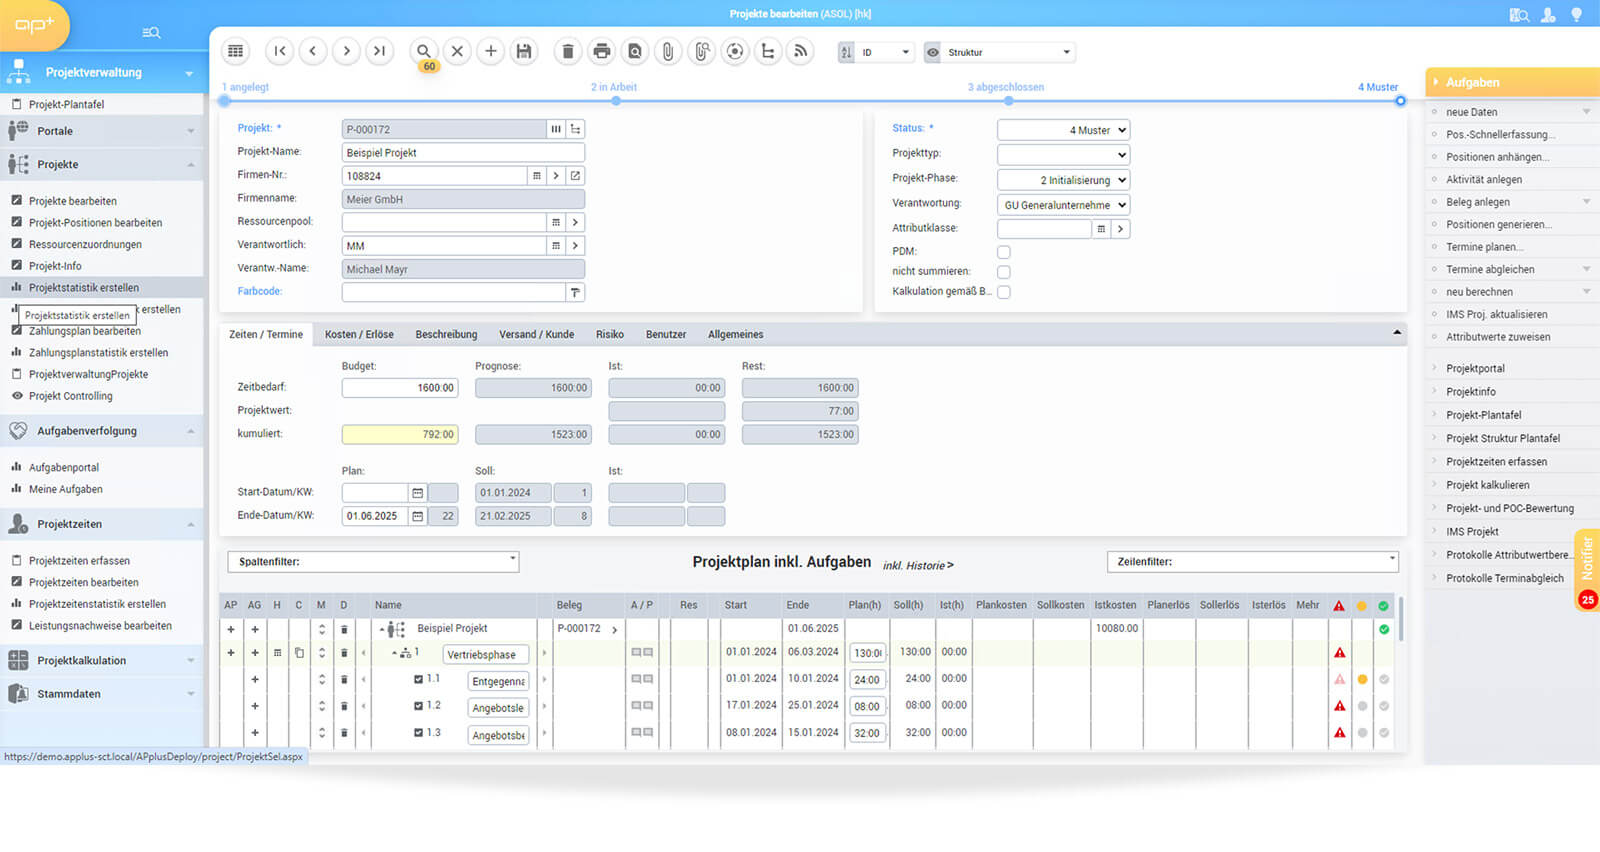Image resolution: width=1600 pixels, height=852 pixels.
Task: Open attachments with the single paperclip icon
Action: (668, 51)
